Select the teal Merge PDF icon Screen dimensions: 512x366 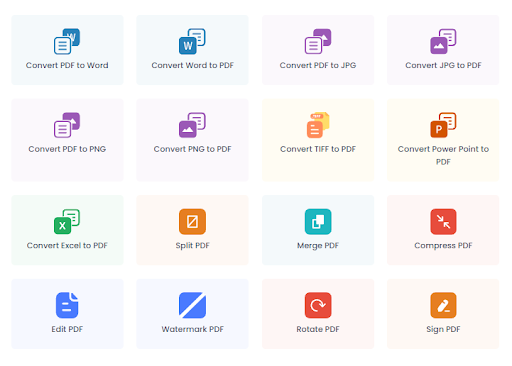pos(318,222)
